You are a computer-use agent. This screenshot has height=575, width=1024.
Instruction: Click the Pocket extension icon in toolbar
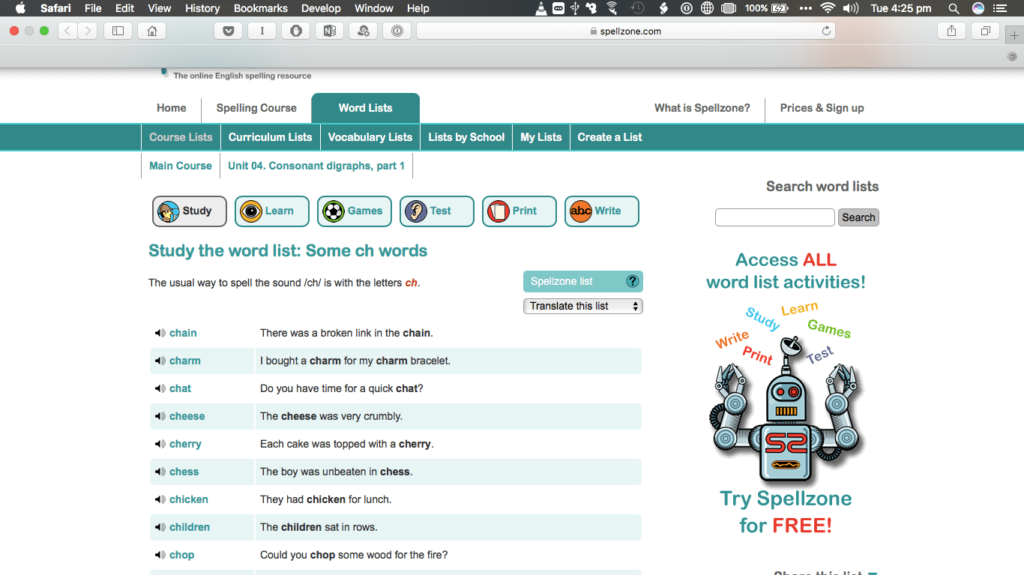coord(229,31)
